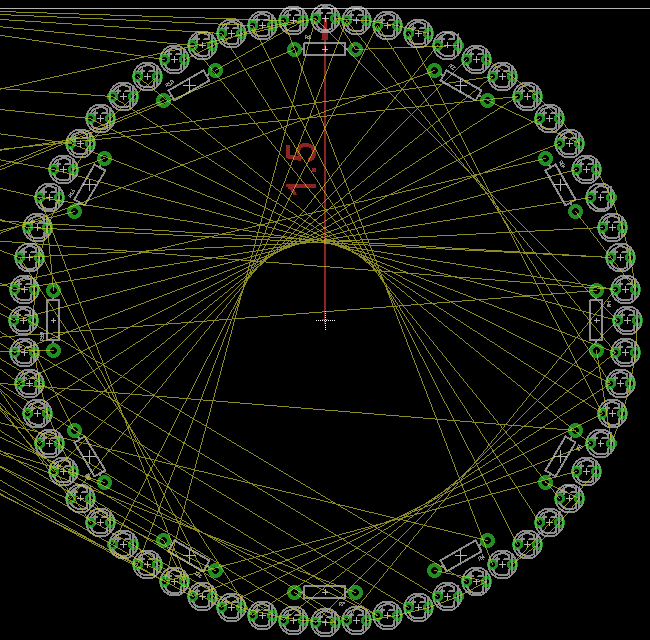Viewport: 650px width, 640px height.
Task: Pick the diagonal resistor at seven o'clock position
Action: [x=189, y=555]
